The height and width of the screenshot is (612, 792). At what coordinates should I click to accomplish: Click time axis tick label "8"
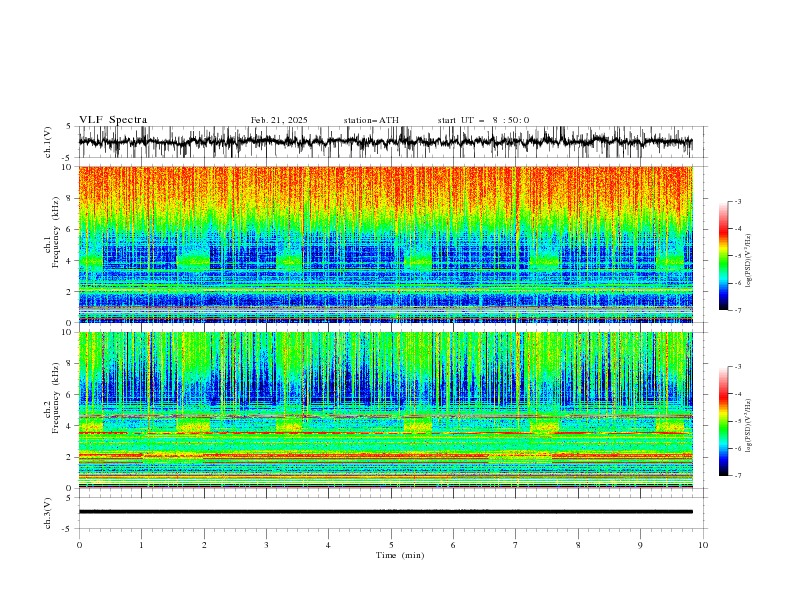[x=578, y=545]
